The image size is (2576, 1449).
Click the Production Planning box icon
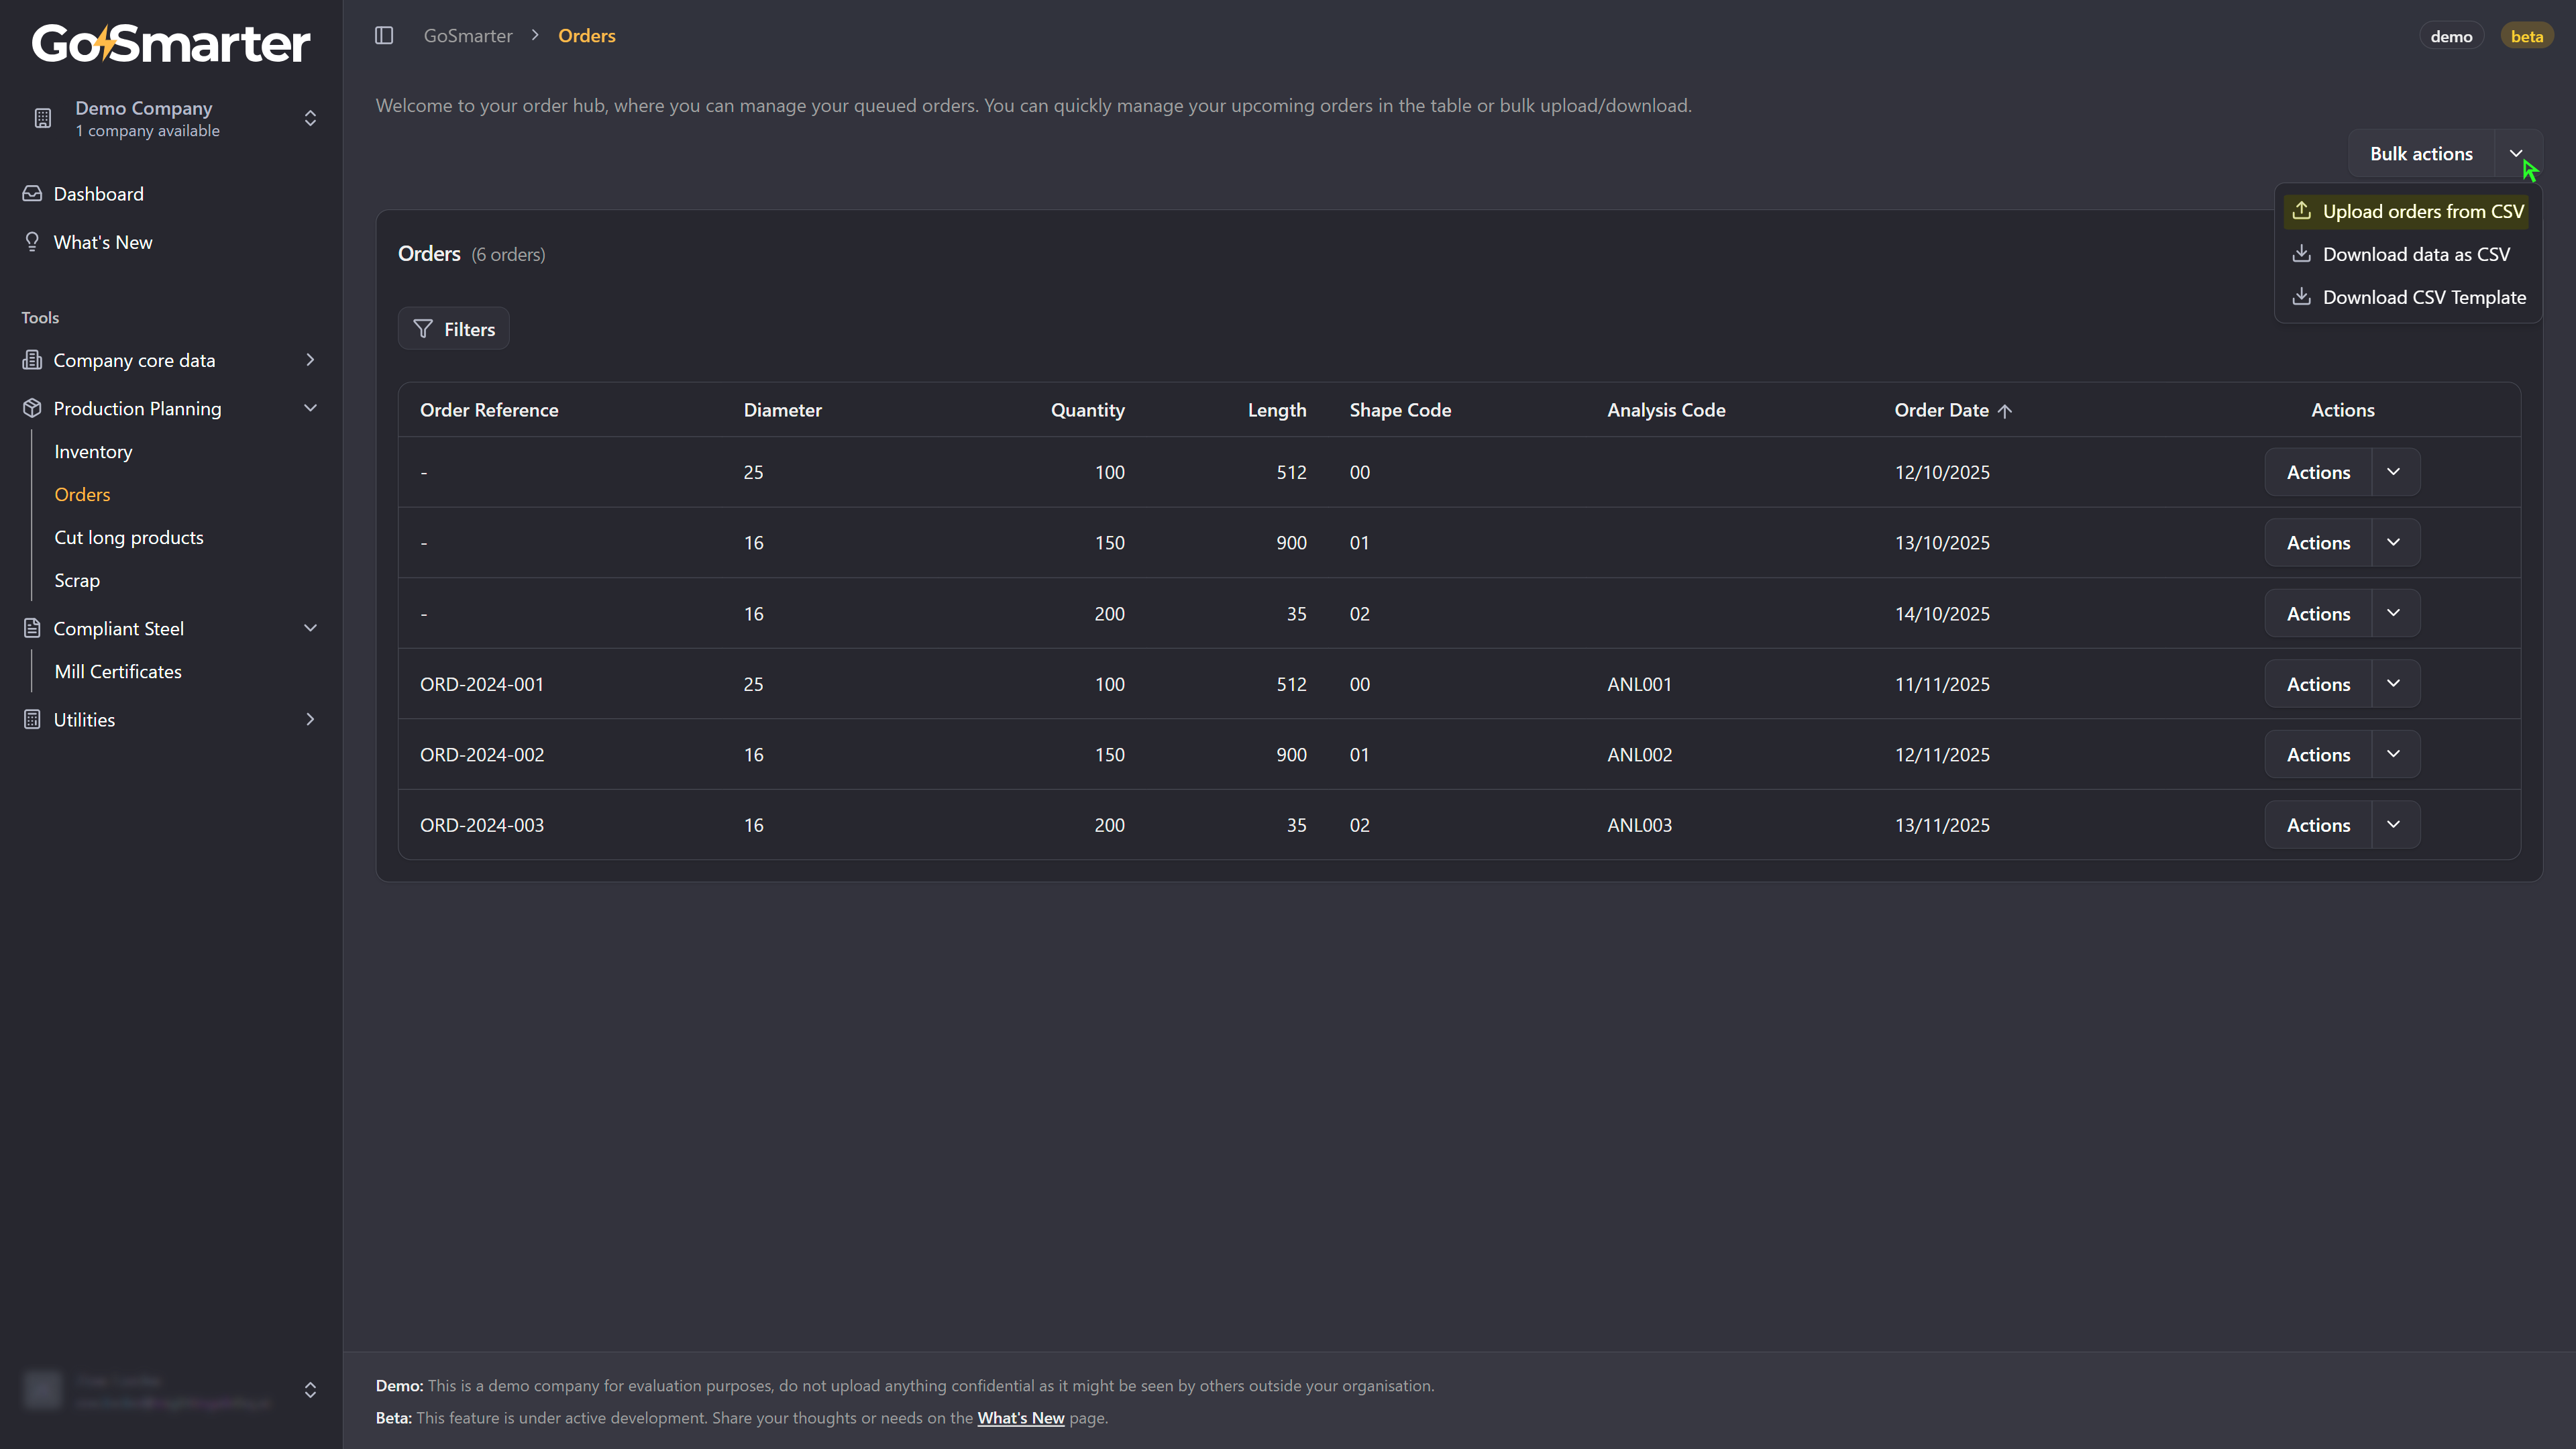click(32, 408)
